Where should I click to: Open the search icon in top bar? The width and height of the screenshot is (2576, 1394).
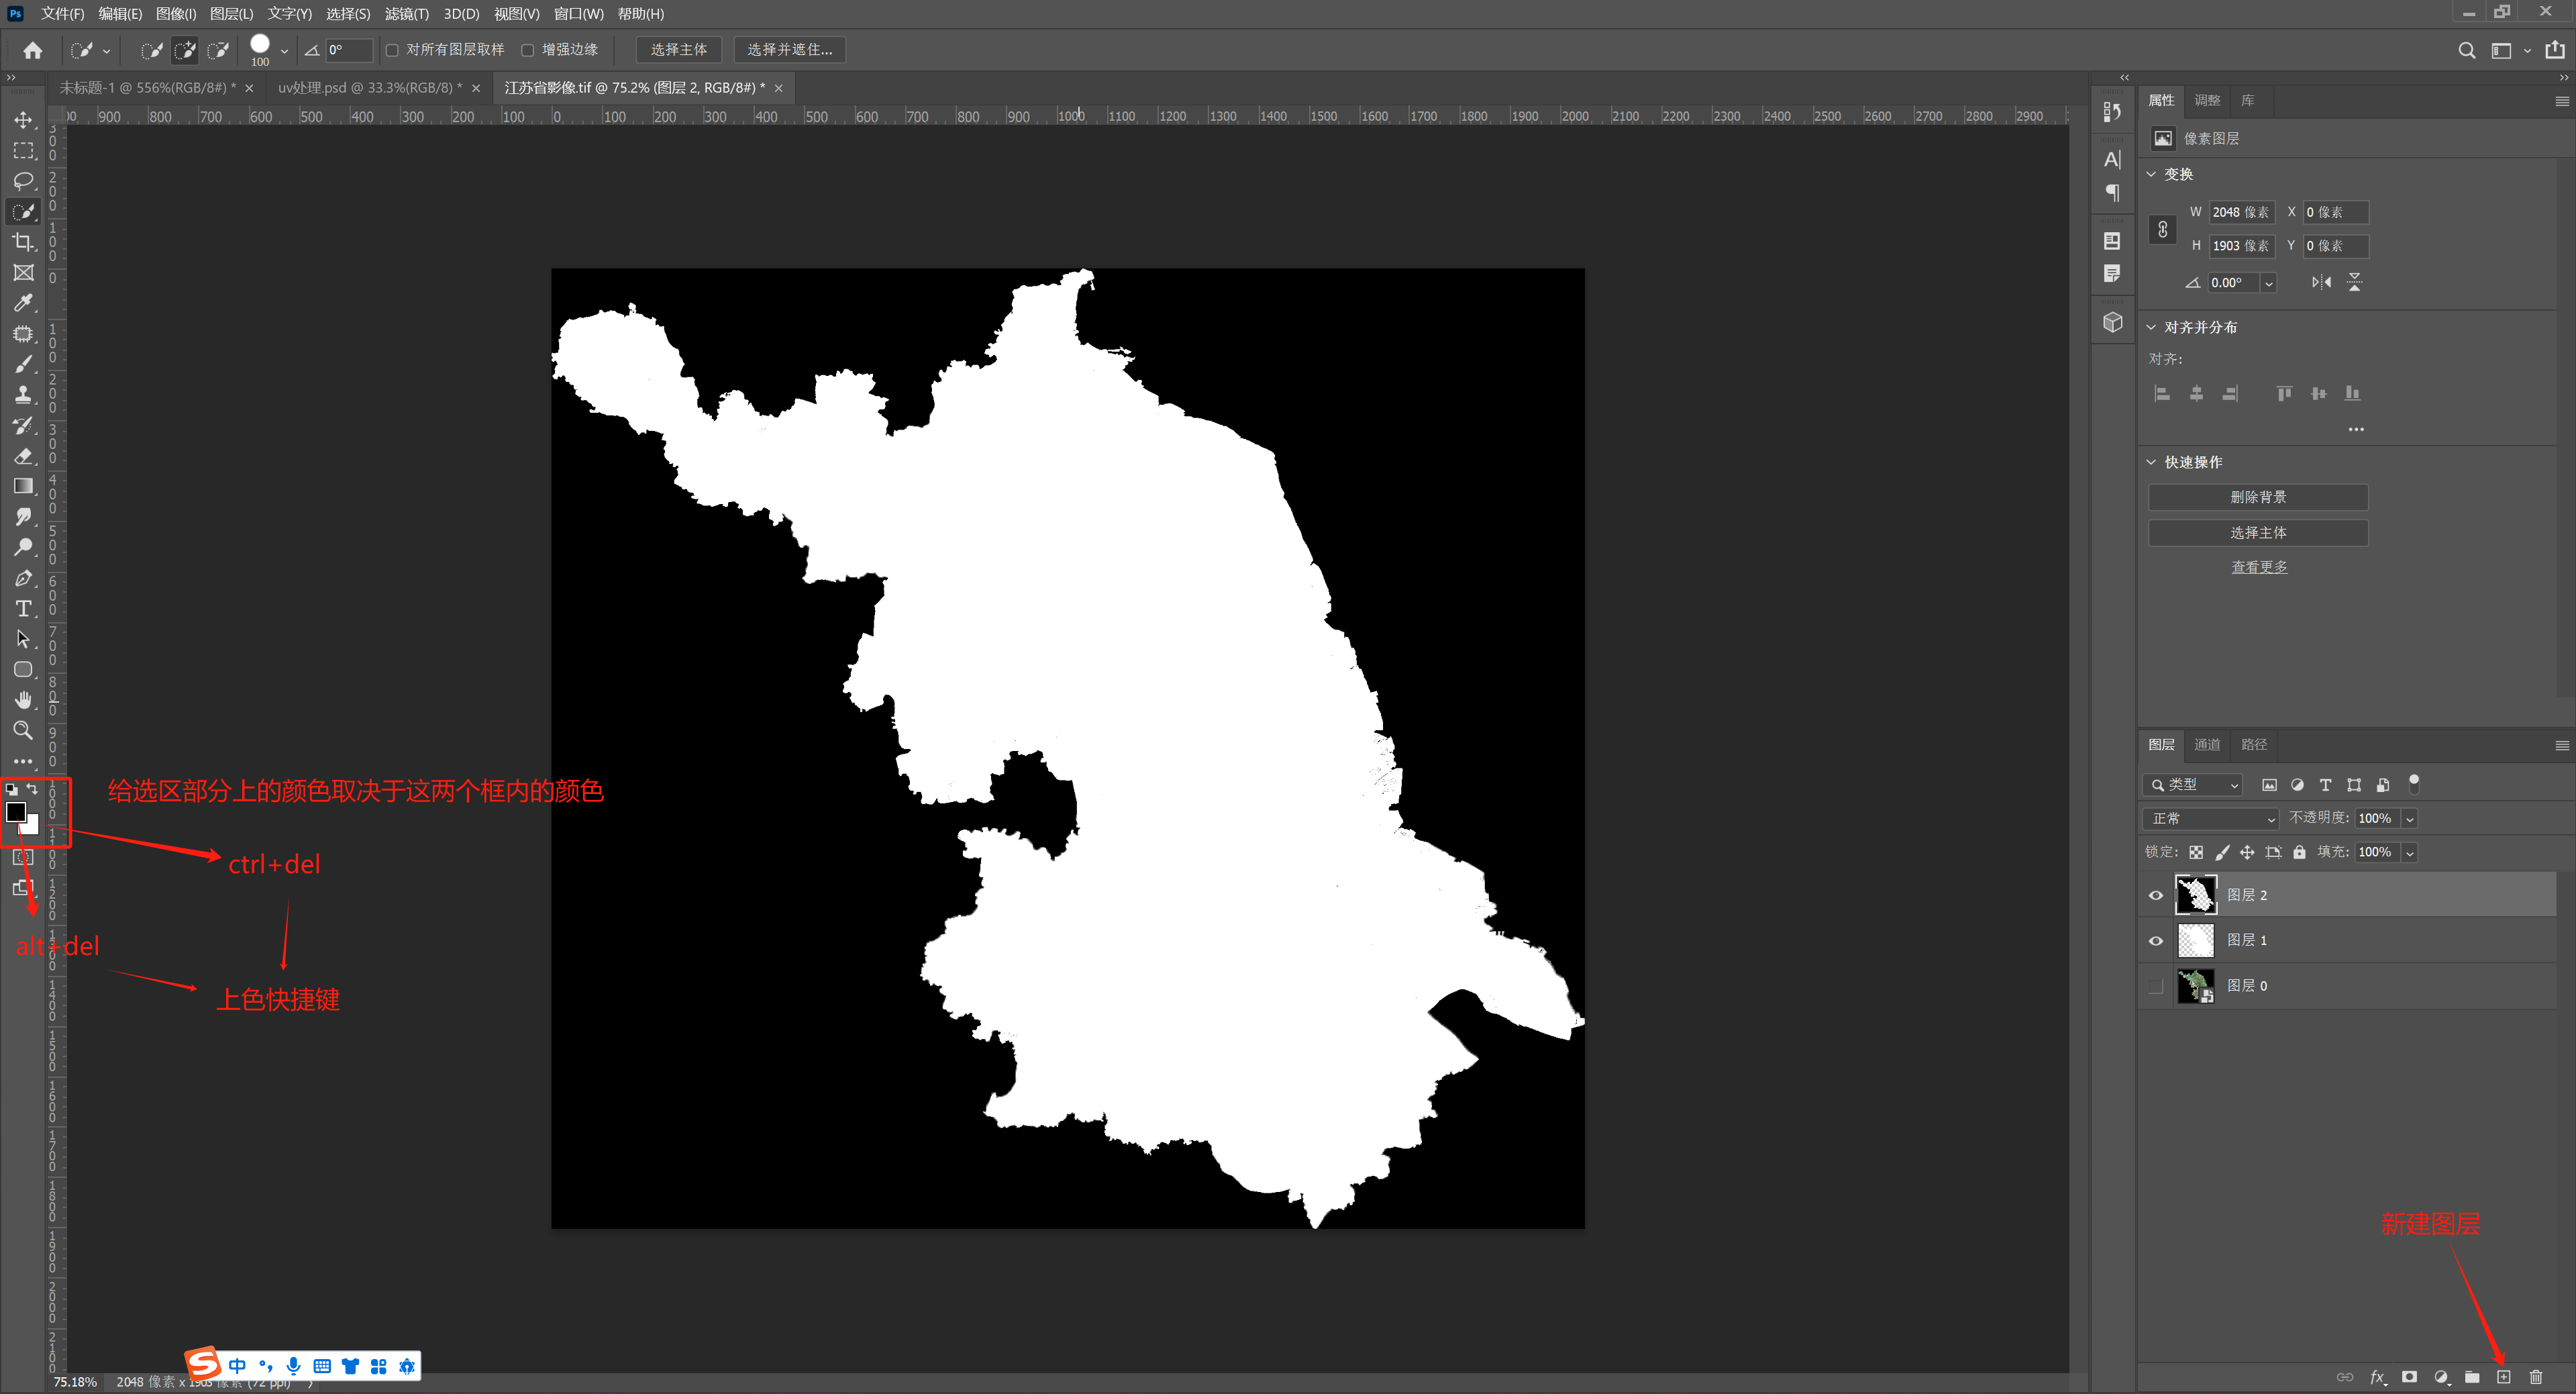[2467, 50]
